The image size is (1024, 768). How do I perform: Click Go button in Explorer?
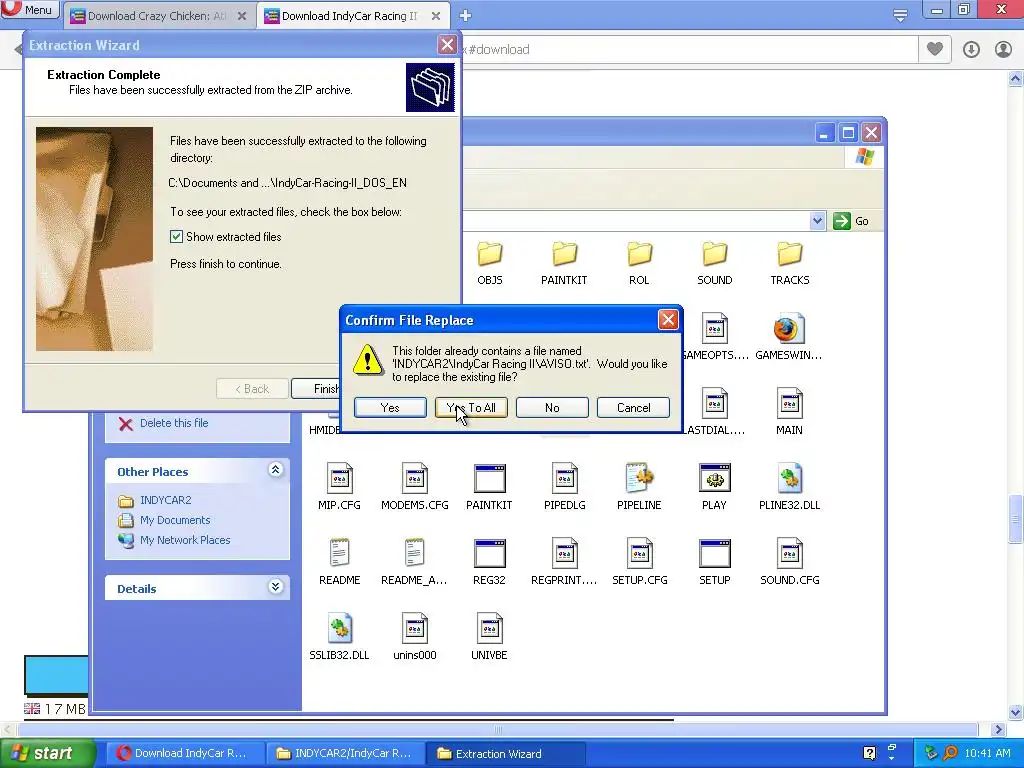(851, 221)
